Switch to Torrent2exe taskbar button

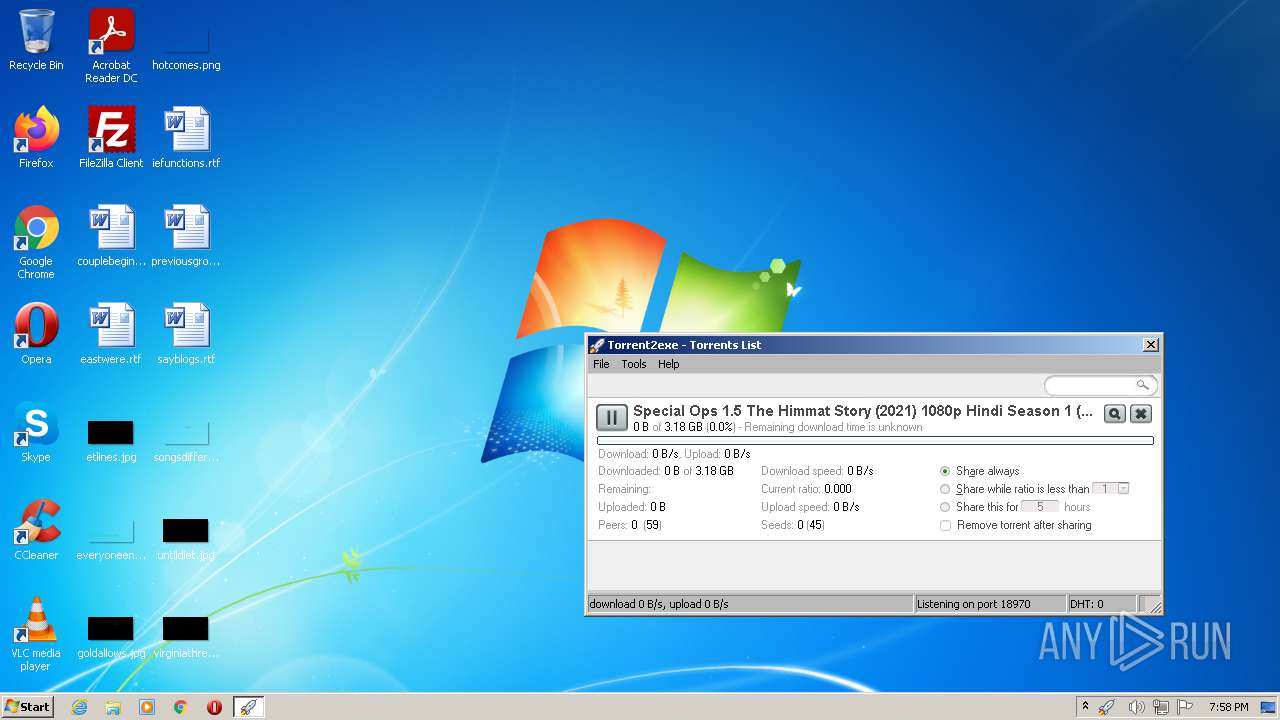click(x=248, y=707)
